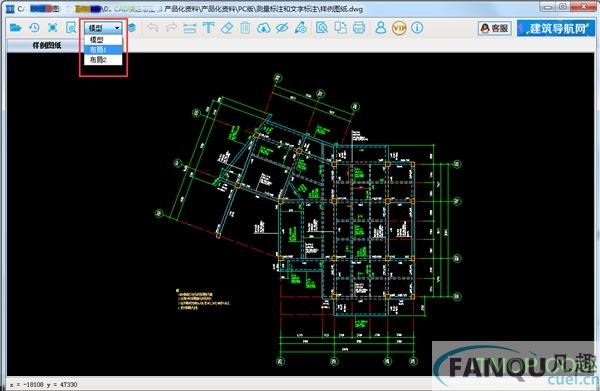
Task: Switch to the 样例图纸 tab
Action: (x=47, y=46)
